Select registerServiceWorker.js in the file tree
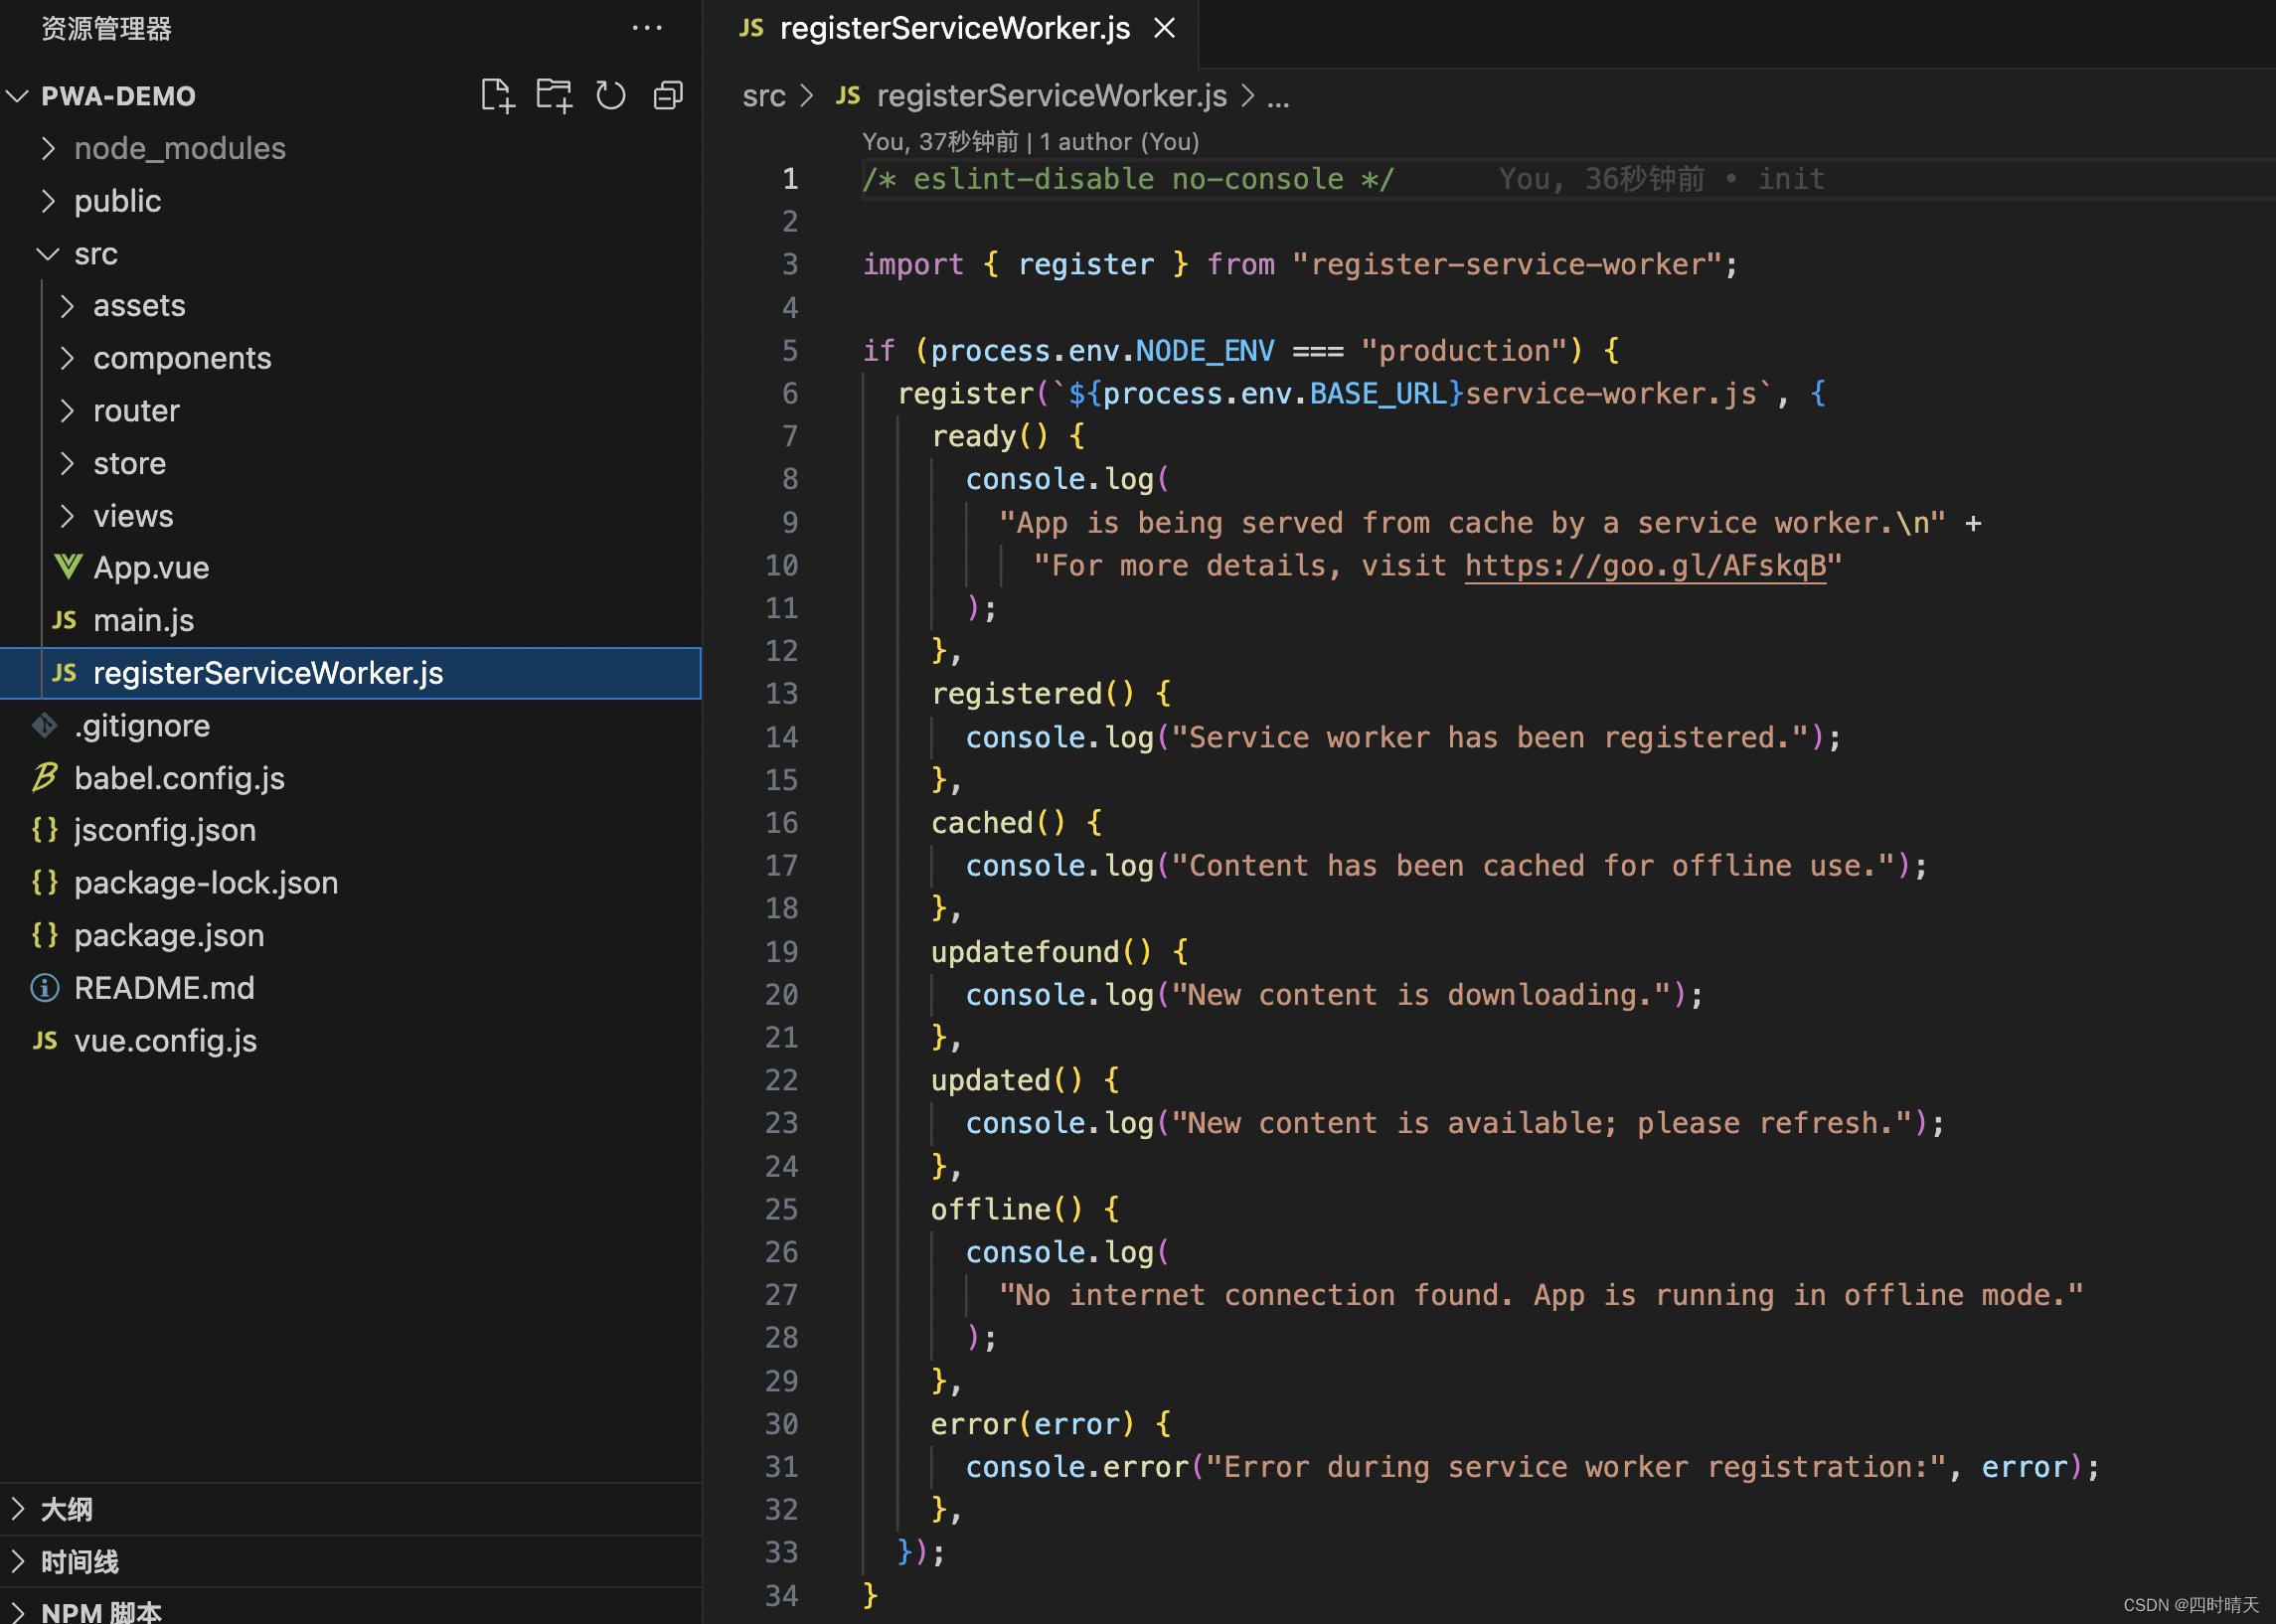Viewport: 2276px width, 1624px height. coord(351,673)
